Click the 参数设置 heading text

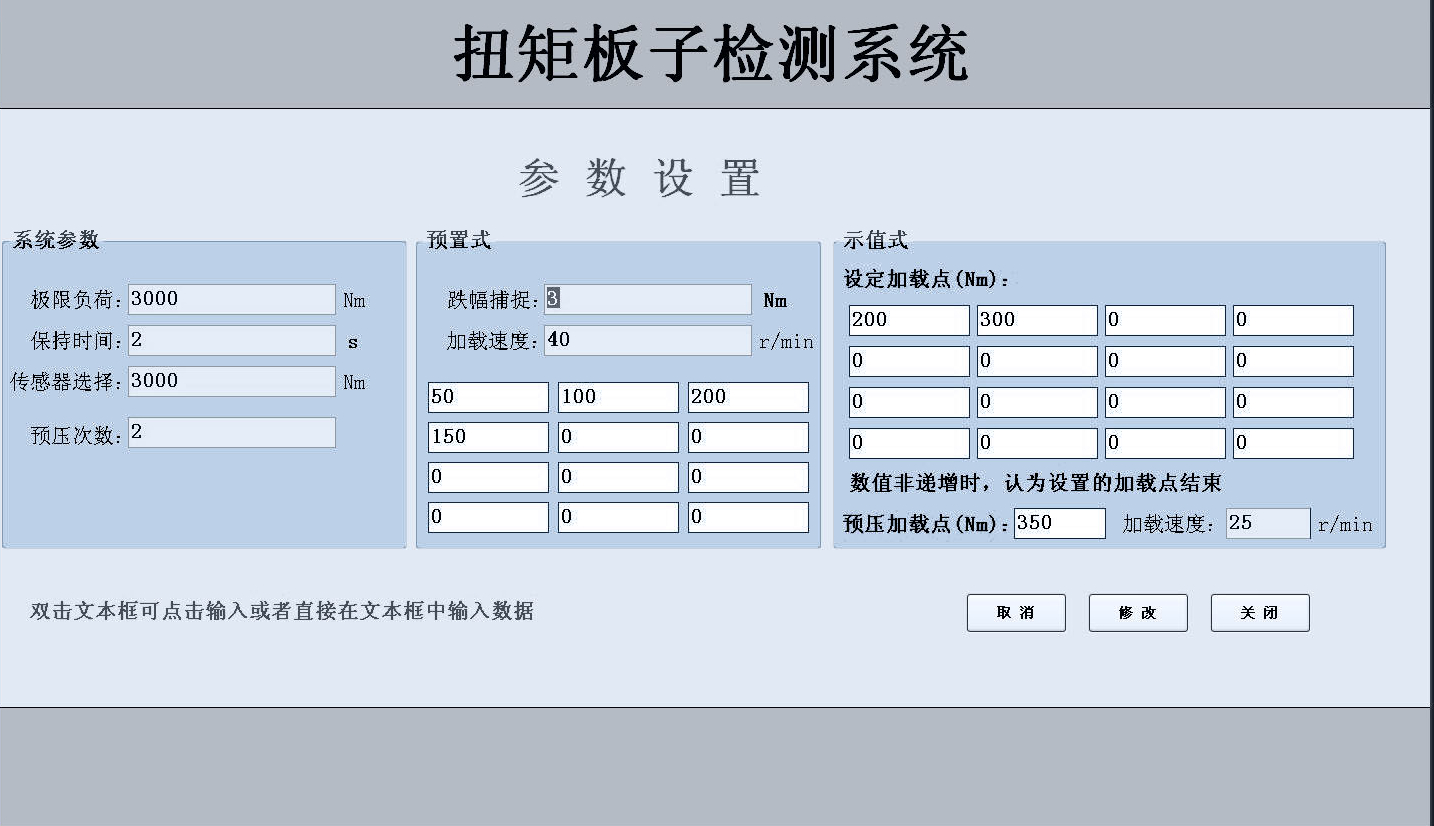[x=640, y=179]
